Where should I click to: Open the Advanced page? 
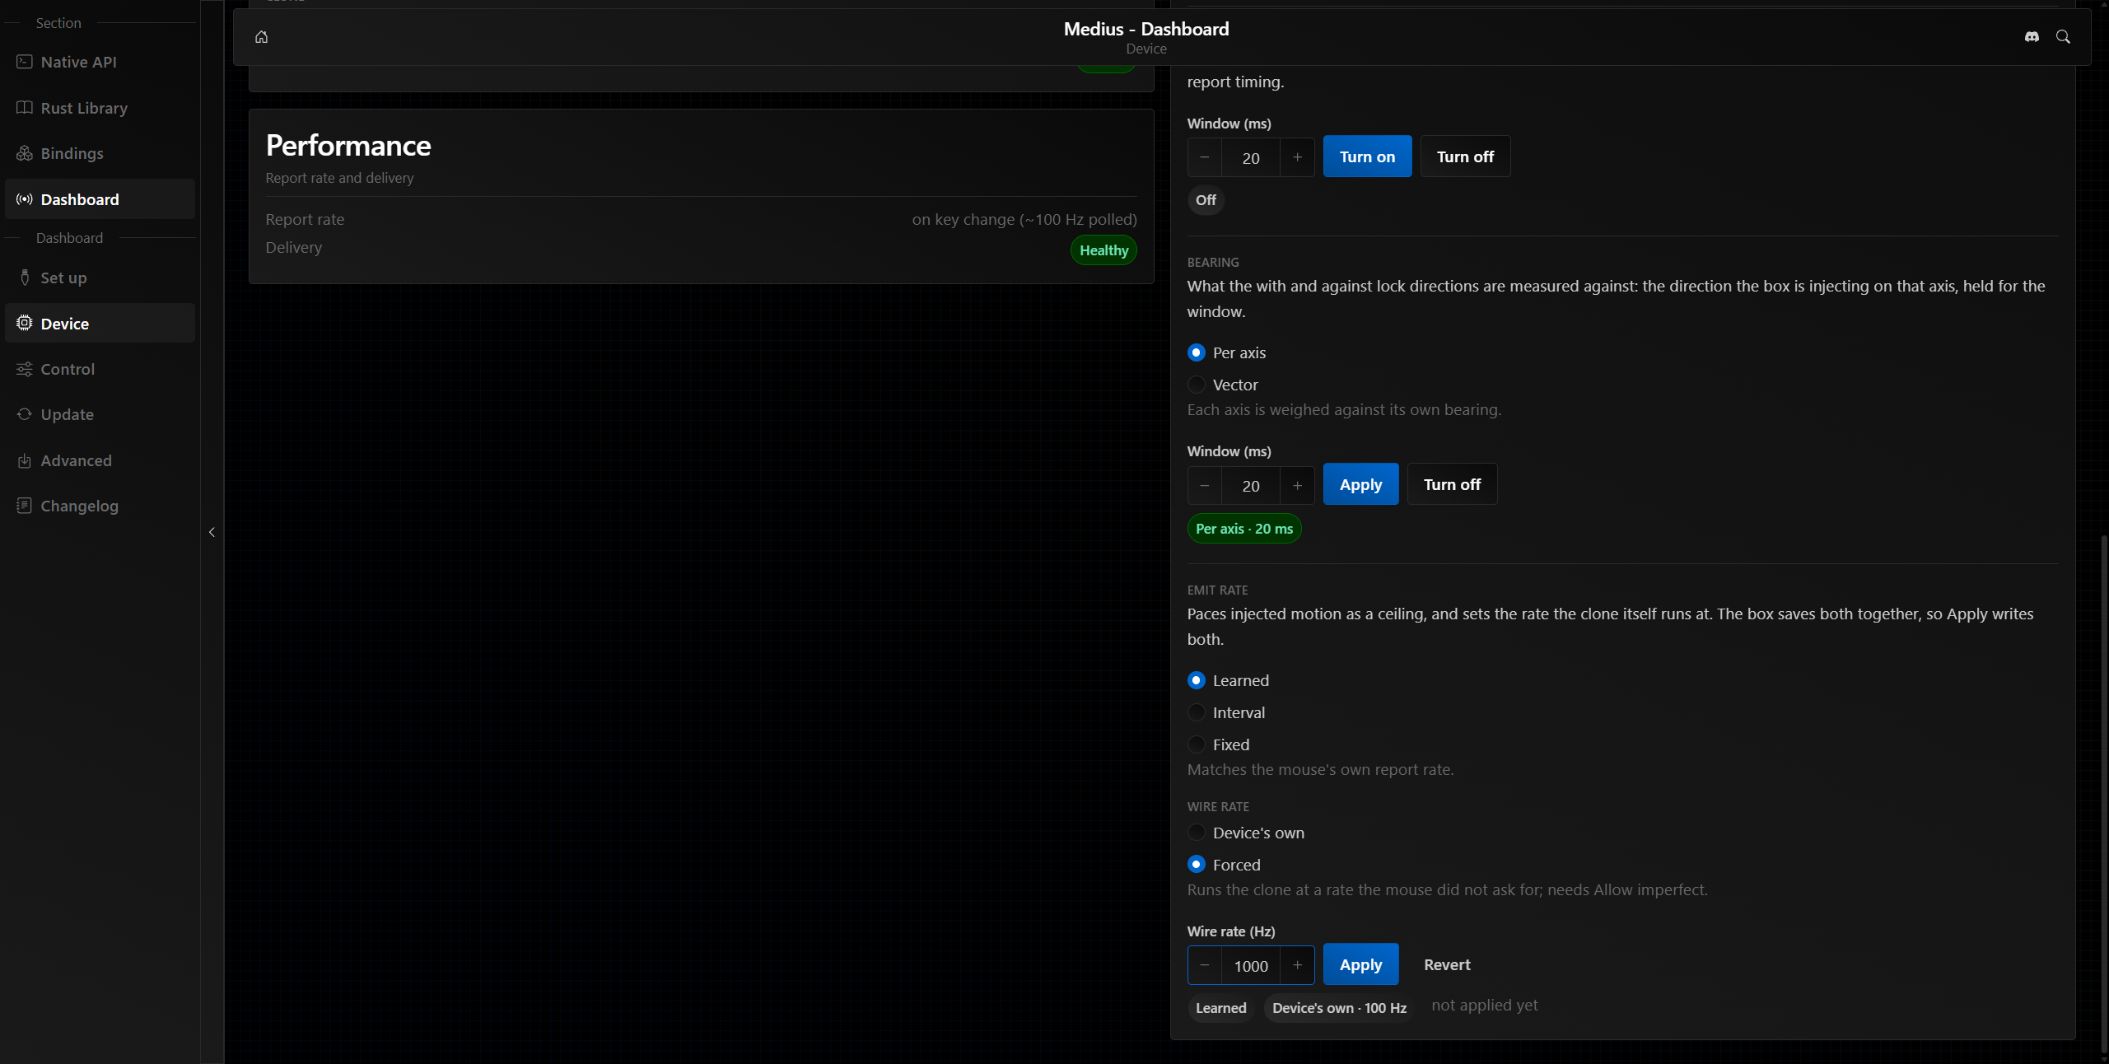click(100, 460)
